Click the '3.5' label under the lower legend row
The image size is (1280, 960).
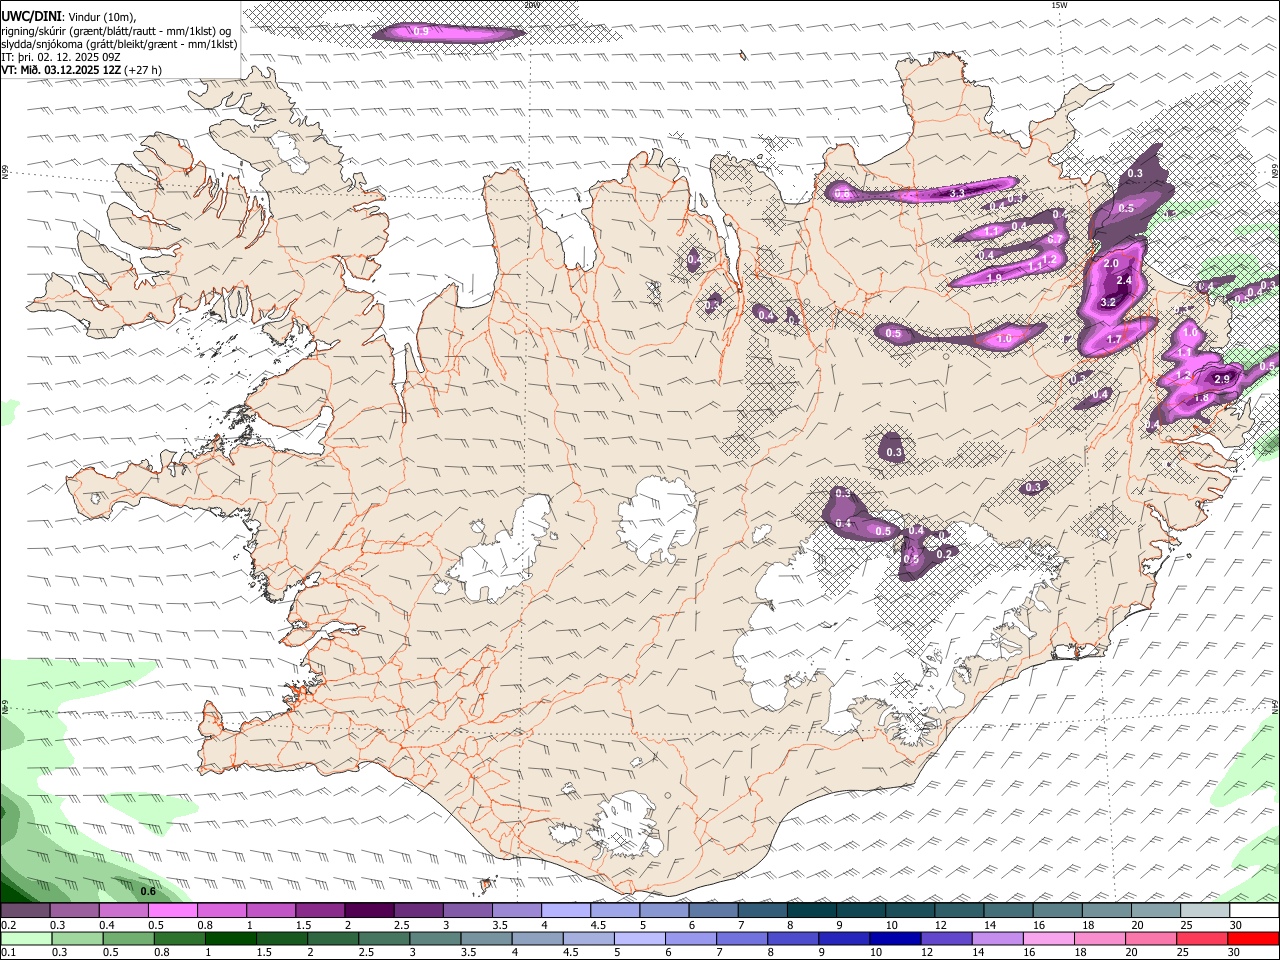[x=469, y=952]
